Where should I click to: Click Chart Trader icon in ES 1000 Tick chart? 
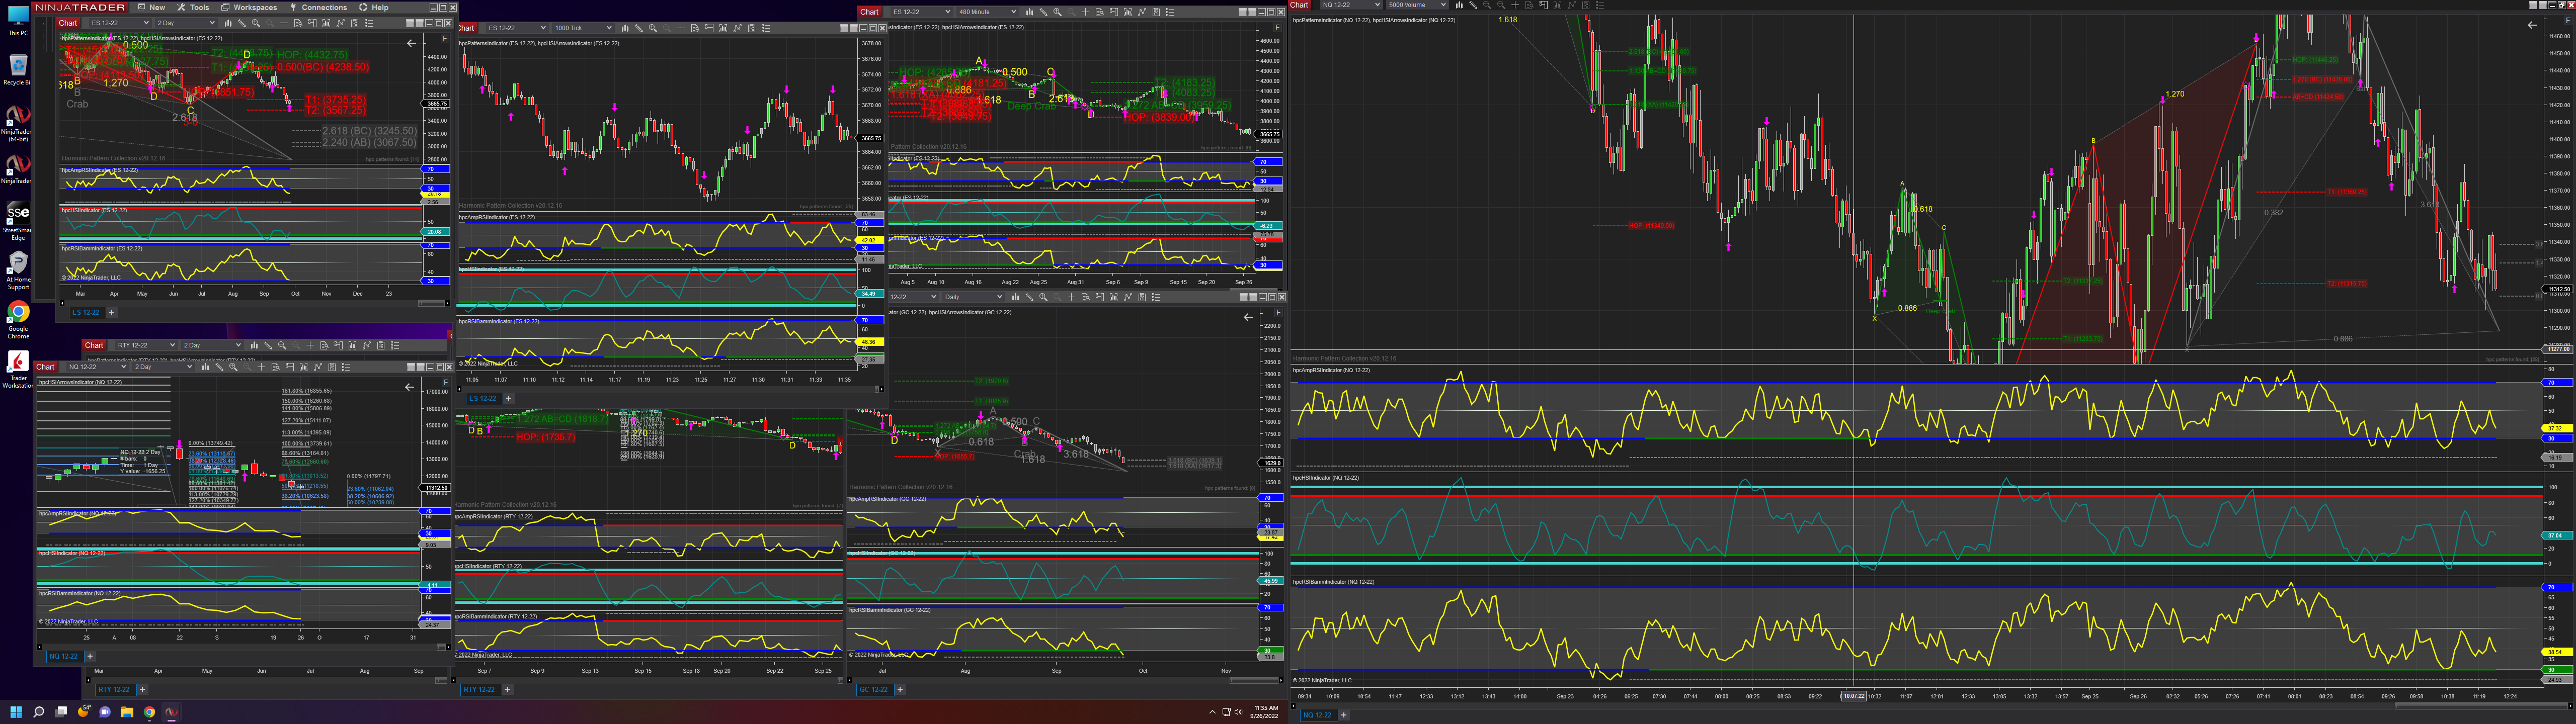click(710, 28)
